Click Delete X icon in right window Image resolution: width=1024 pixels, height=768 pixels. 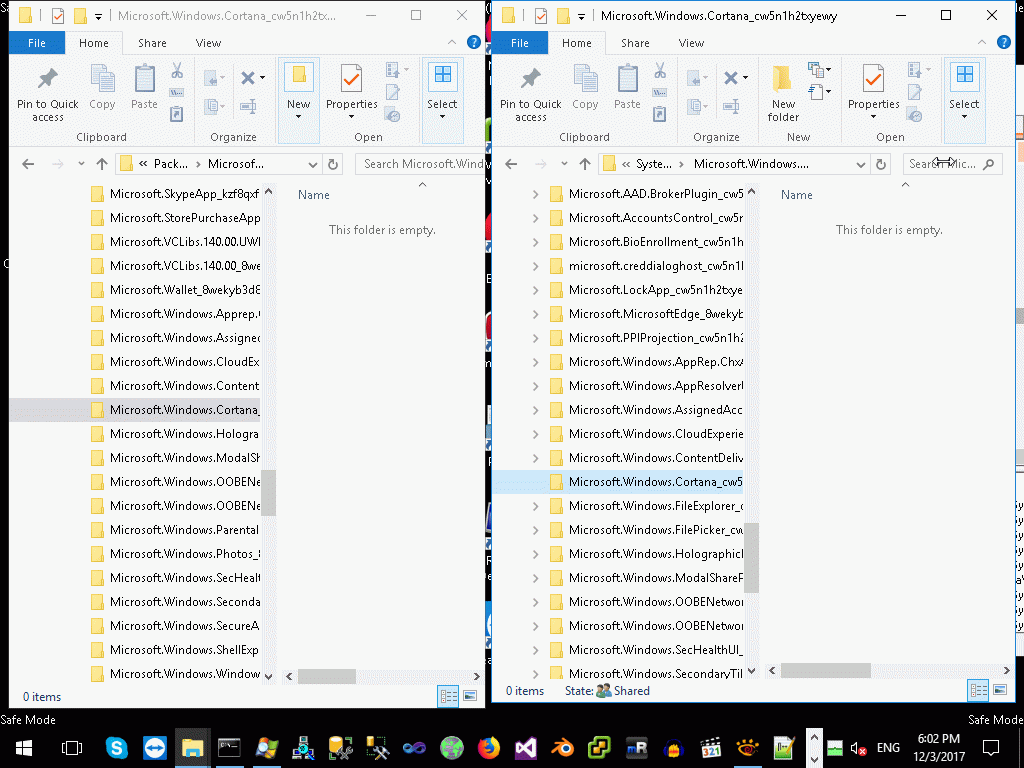point(731,78)
